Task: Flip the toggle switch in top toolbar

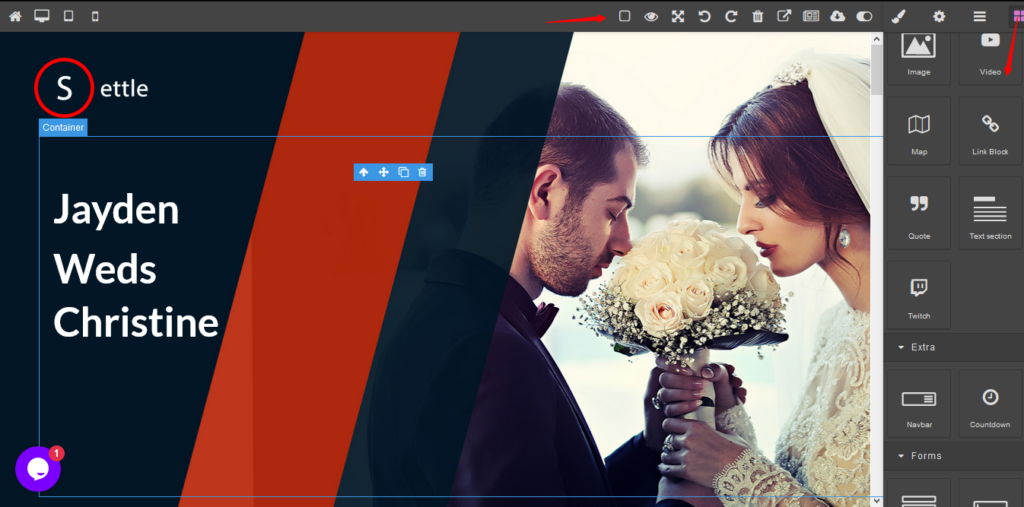Action: click(x=865, y=16)
